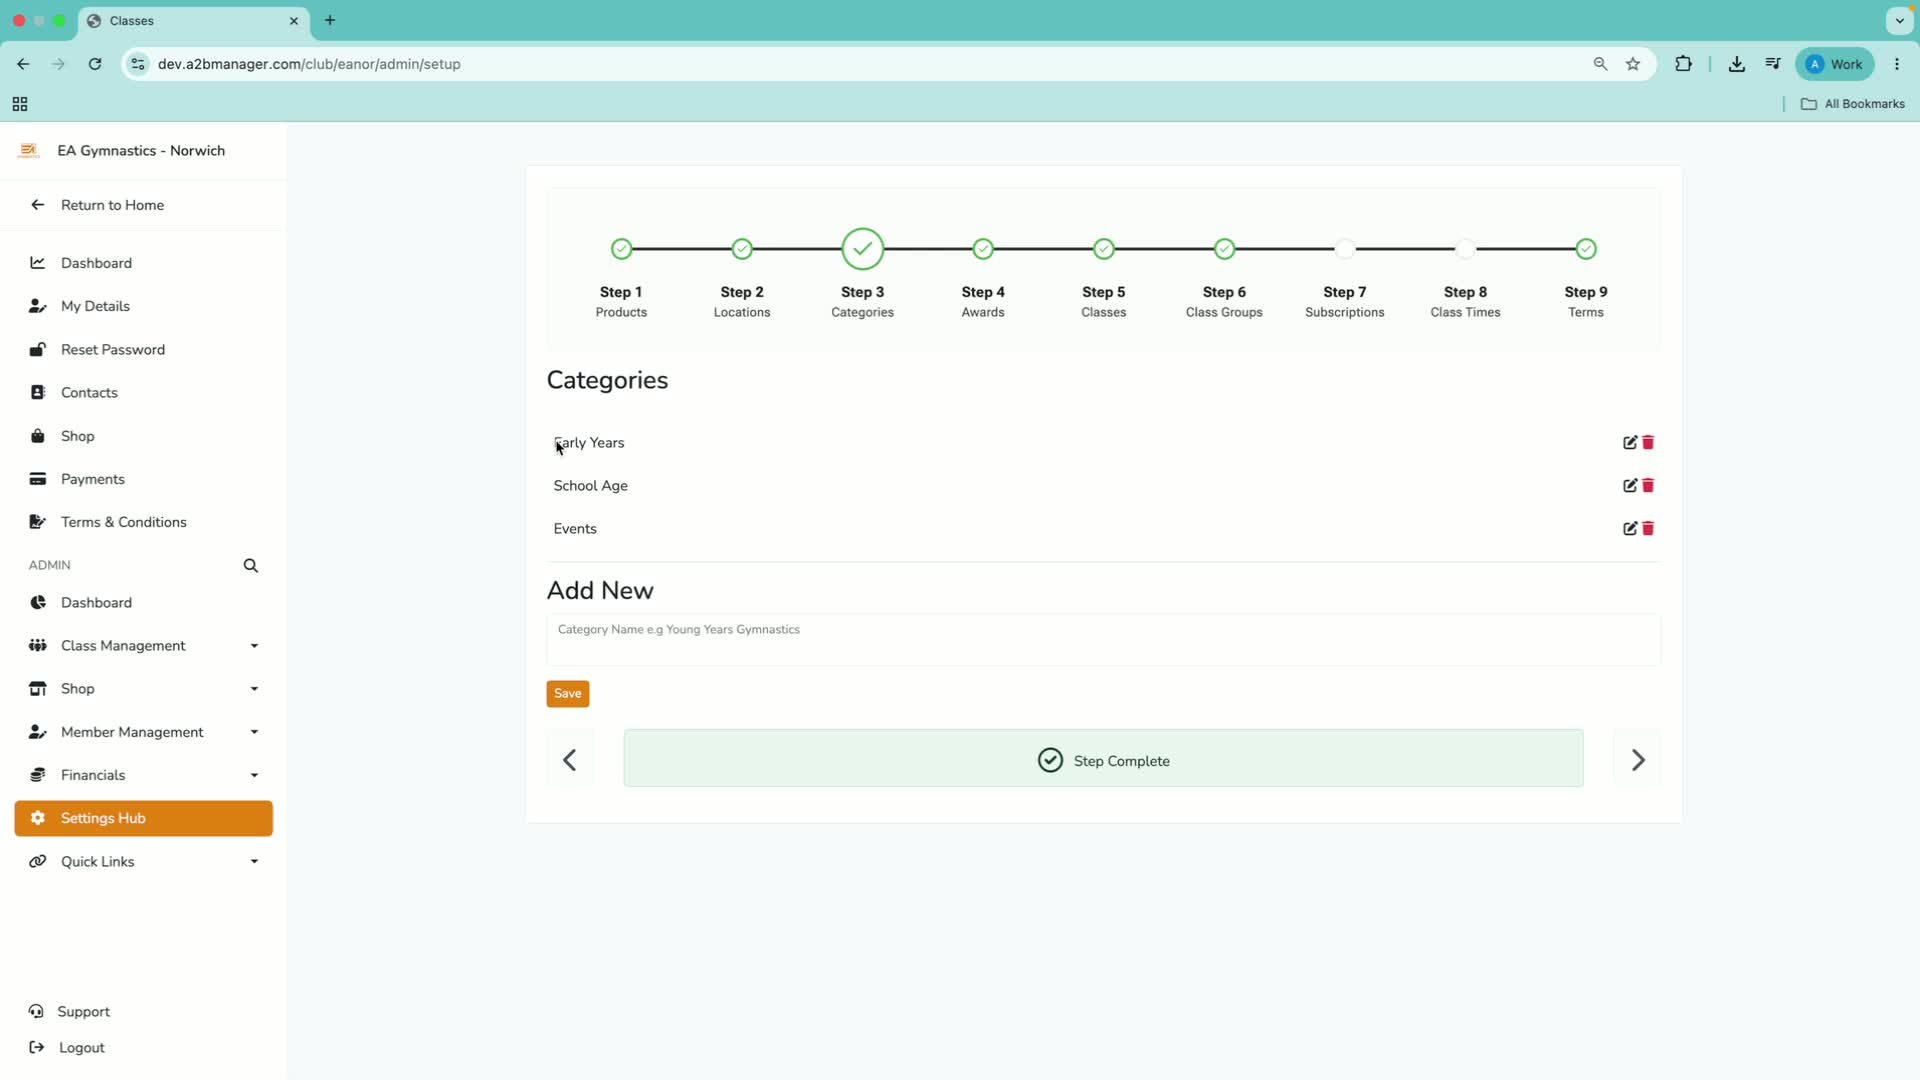Select Step 3 Categories circle
This screenshot has width=1920, height=1080.
coord(863,249)
